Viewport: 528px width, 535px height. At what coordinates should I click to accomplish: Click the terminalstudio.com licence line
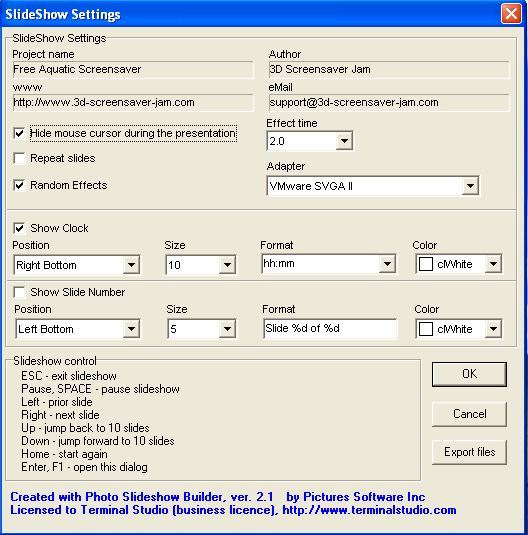tap(233, 510)
